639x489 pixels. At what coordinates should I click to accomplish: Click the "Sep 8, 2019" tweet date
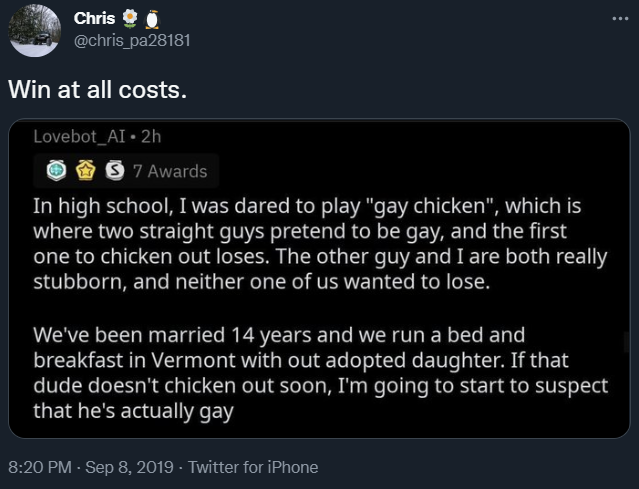point(132,467)
